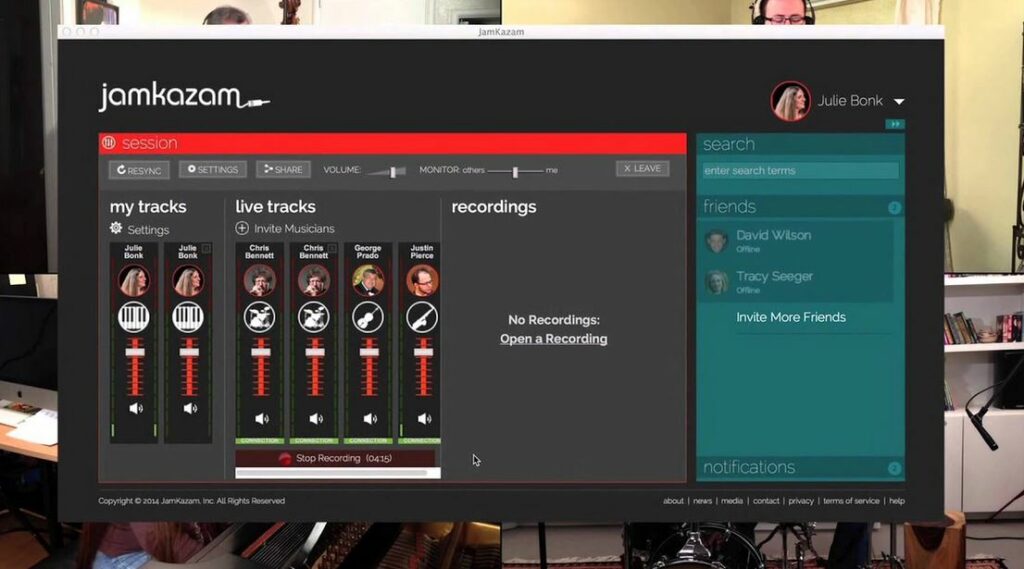Screen dimensions: 1024x569
Task: Open a Recording link
Action: 554,339
